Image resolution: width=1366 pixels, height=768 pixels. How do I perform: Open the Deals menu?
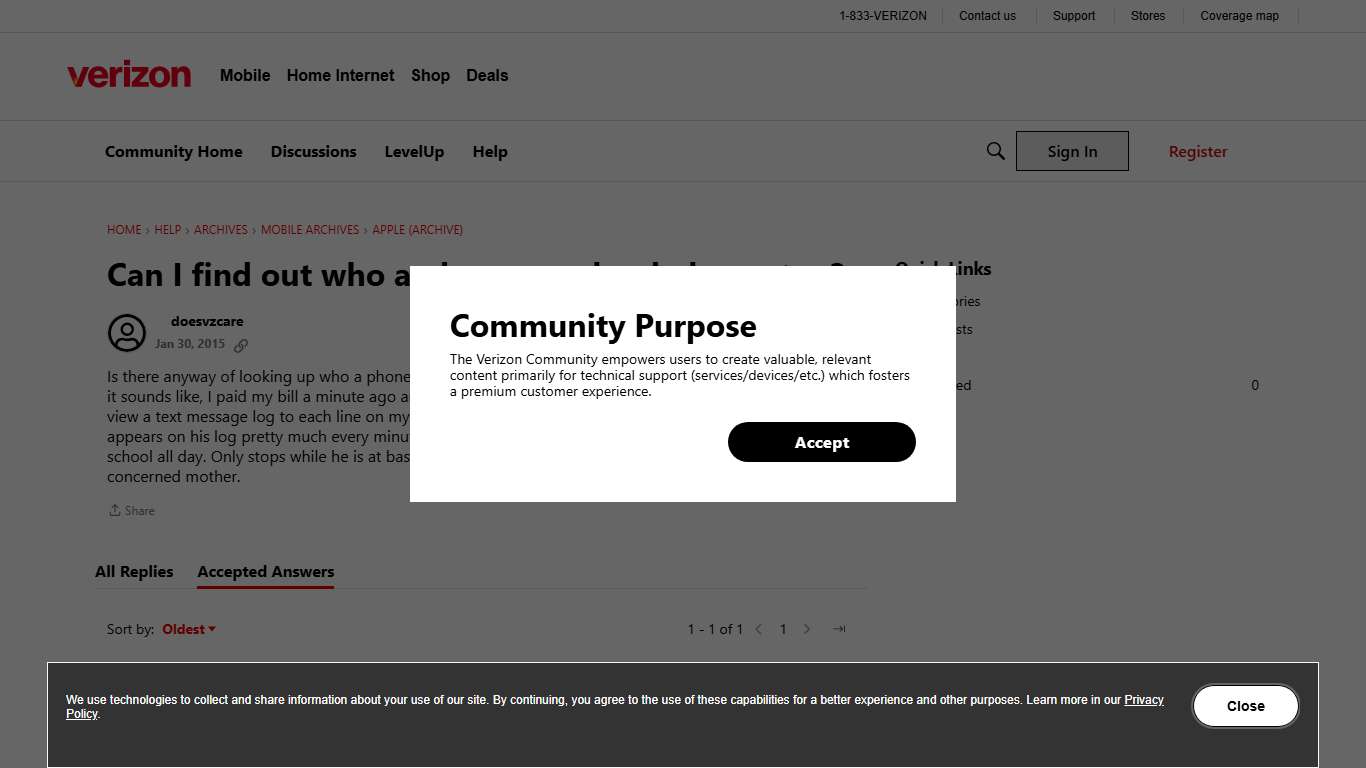click(487, 75)
